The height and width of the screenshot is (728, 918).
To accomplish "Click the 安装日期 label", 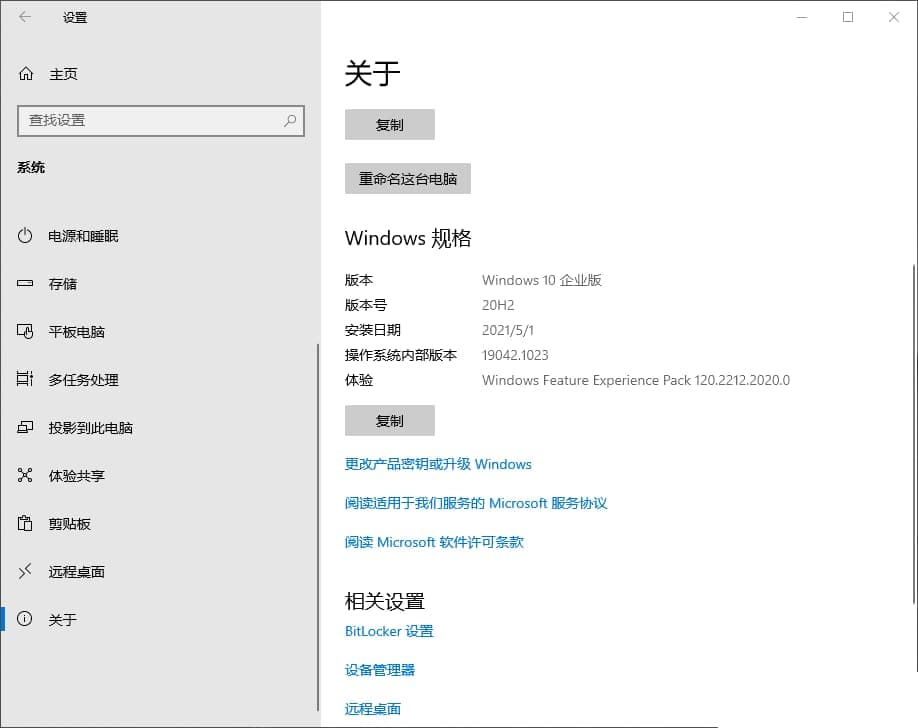I will tap(373, 330).
